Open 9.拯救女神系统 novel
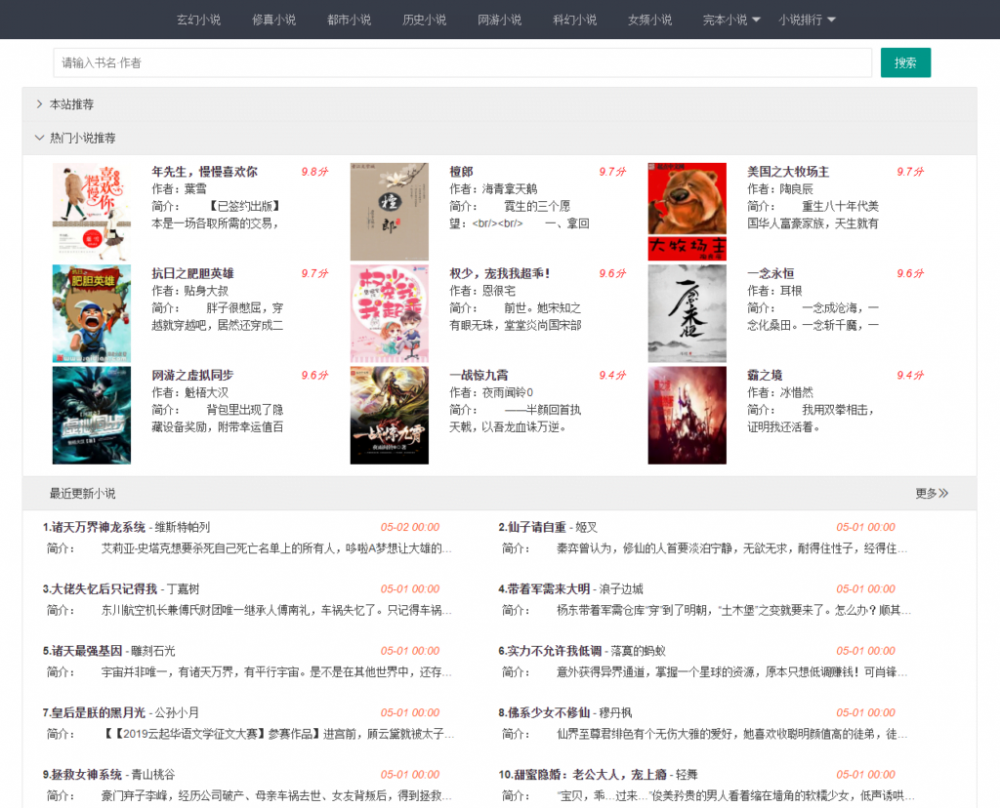 (82, 774)
